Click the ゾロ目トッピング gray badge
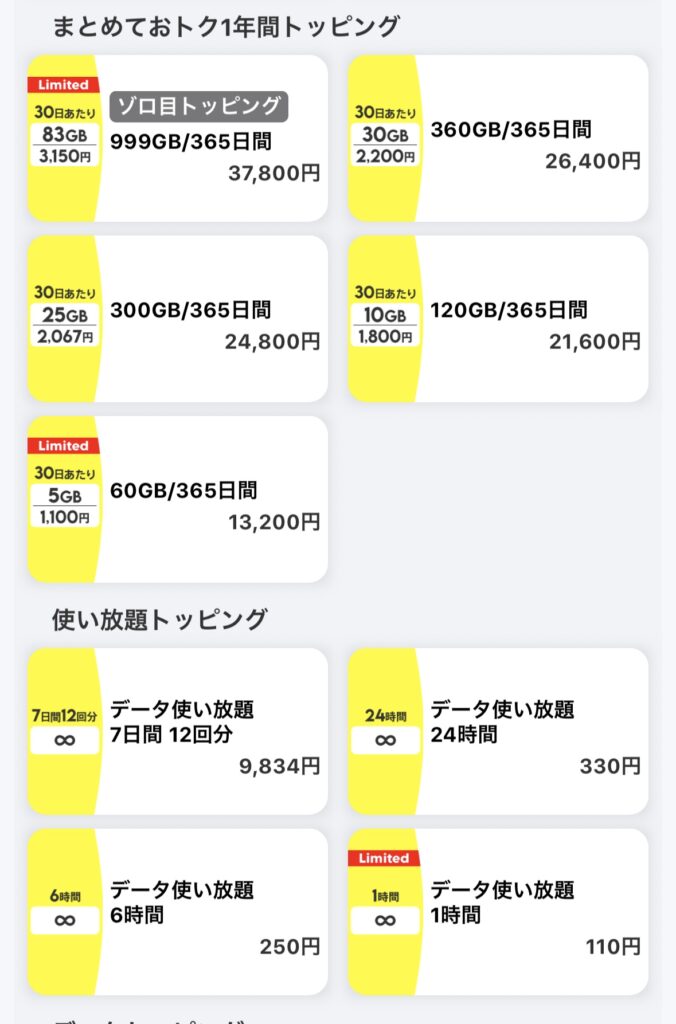This screenshot has width=676, height=1024. pos(198,106)
